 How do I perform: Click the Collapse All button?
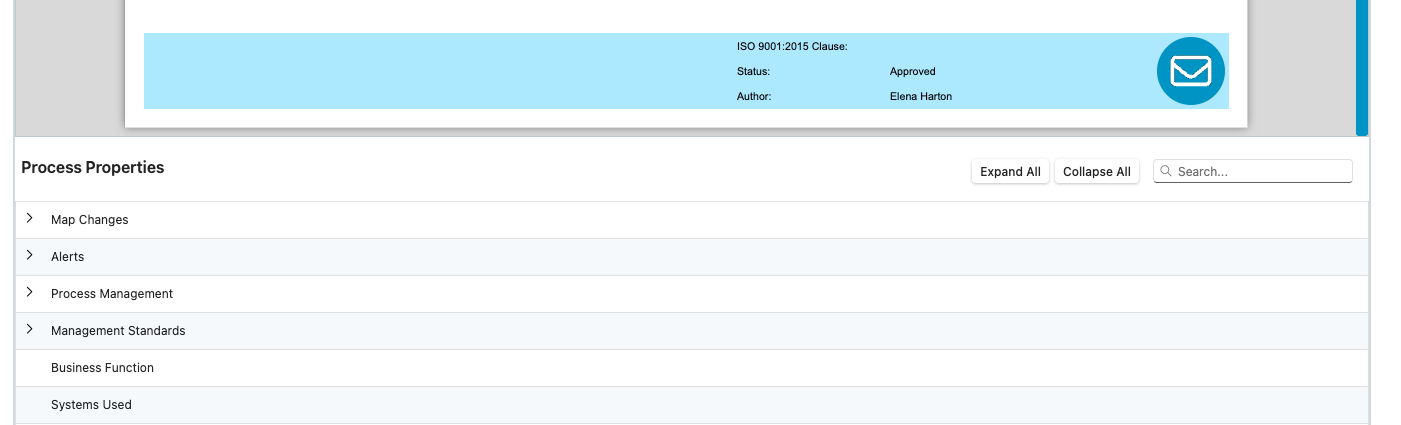pos(1097,172)
